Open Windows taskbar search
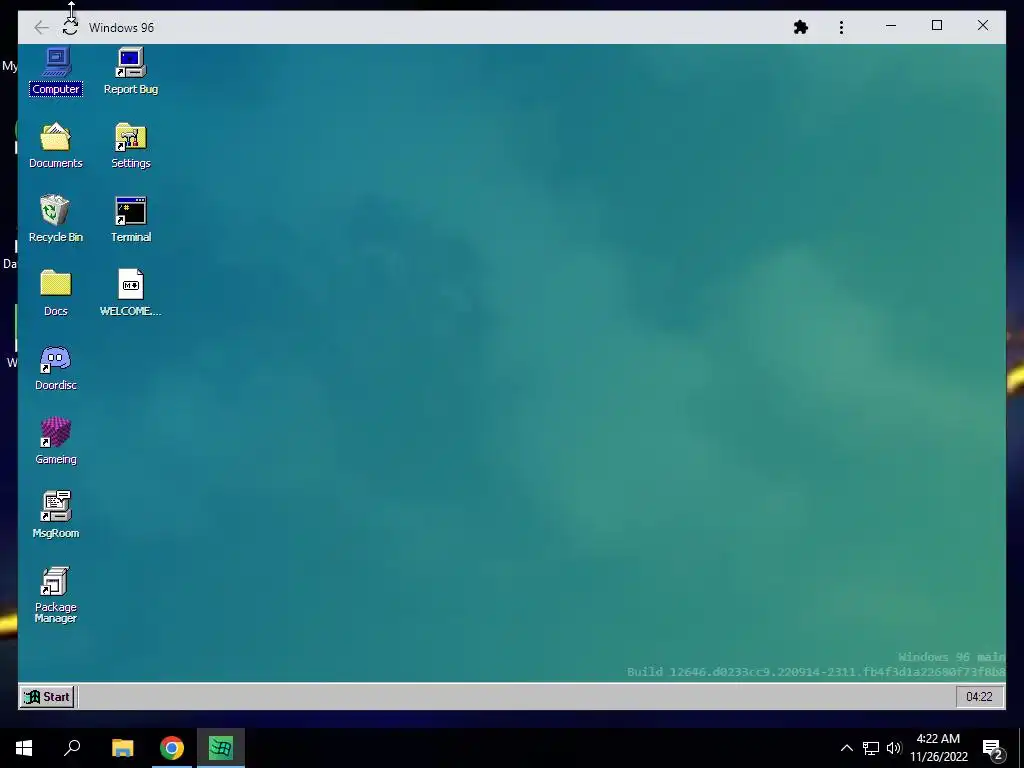The width and height of the screenshot is (1024, 768). pos(72,748)
